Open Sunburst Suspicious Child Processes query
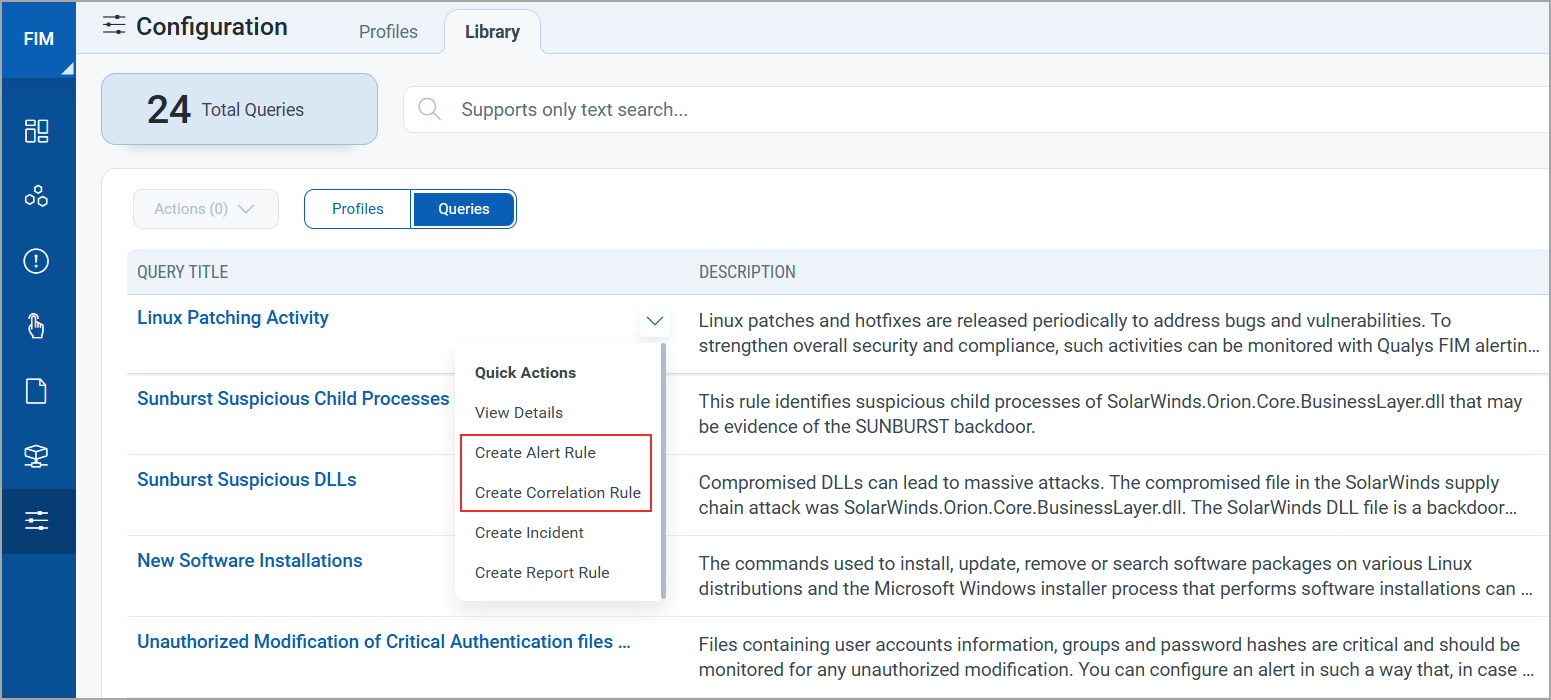The image size is (1551, 700). tap(293, 399)
